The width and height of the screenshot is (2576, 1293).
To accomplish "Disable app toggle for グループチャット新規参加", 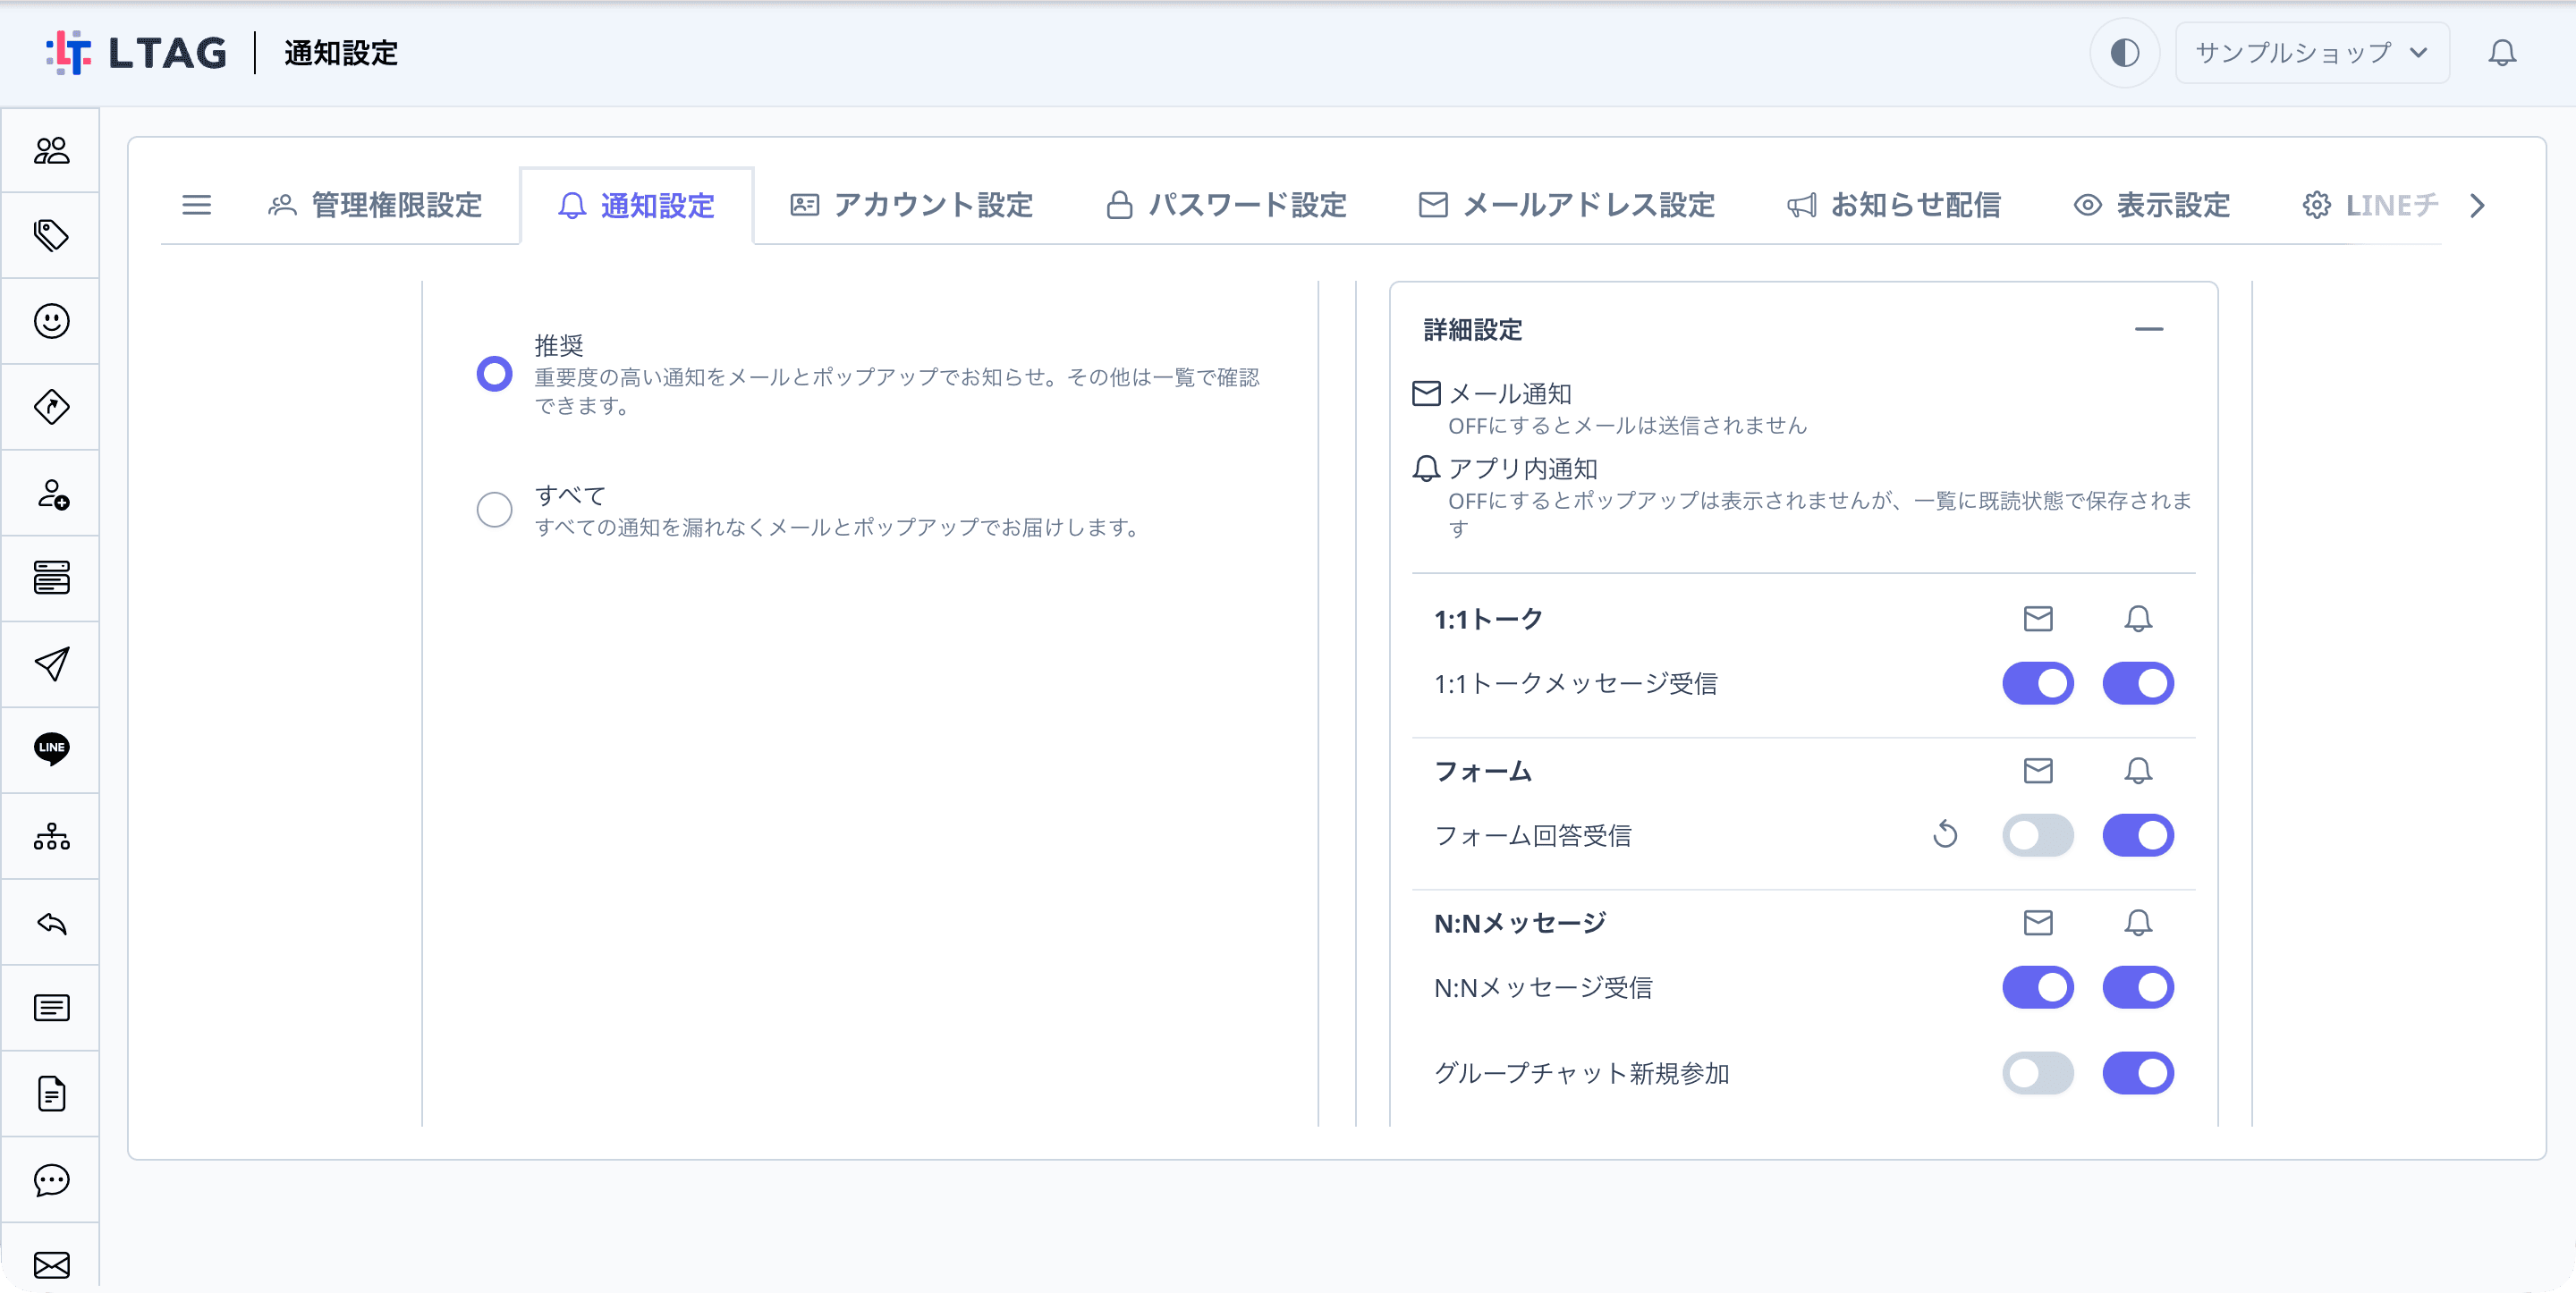I will pyautogui.click(x=2138, y=1073).
